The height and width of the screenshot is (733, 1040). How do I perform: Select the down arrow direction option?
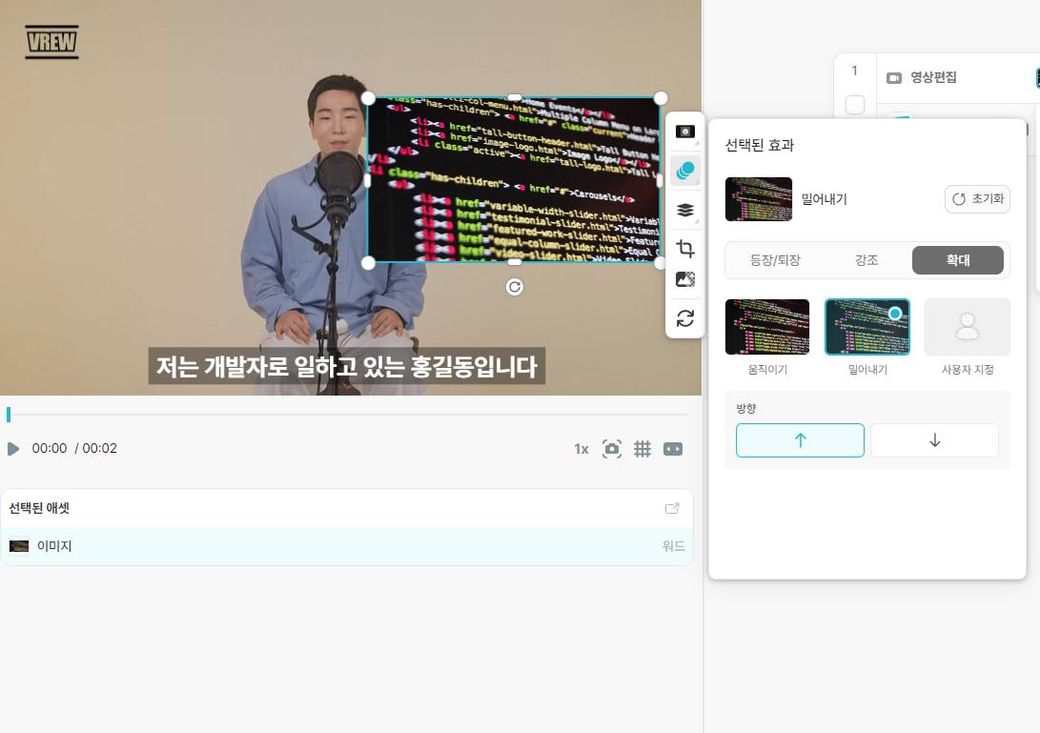click(x=934, y=440)
